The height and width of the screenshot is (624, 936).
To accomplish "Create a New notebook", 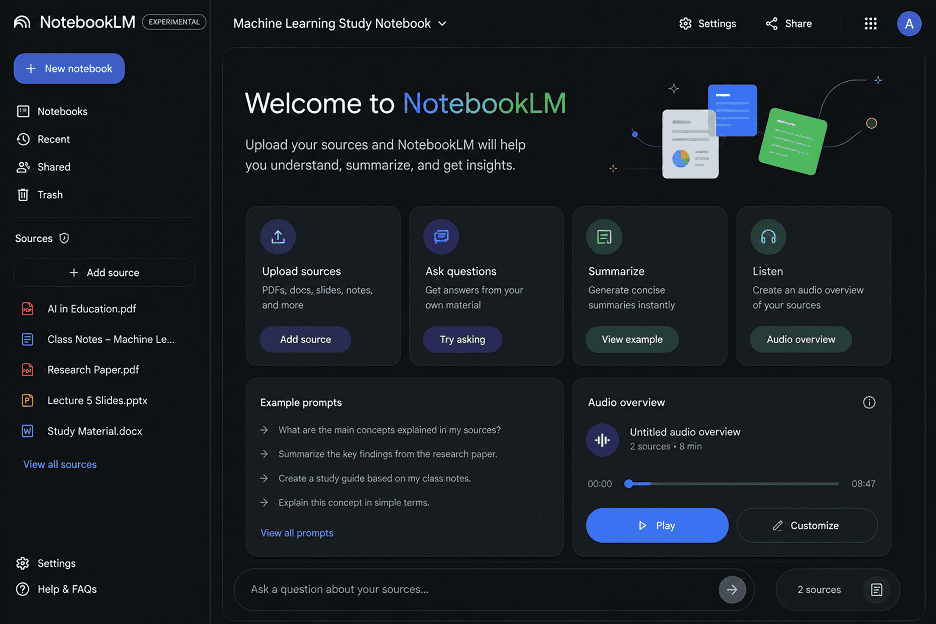I will 69,69.
